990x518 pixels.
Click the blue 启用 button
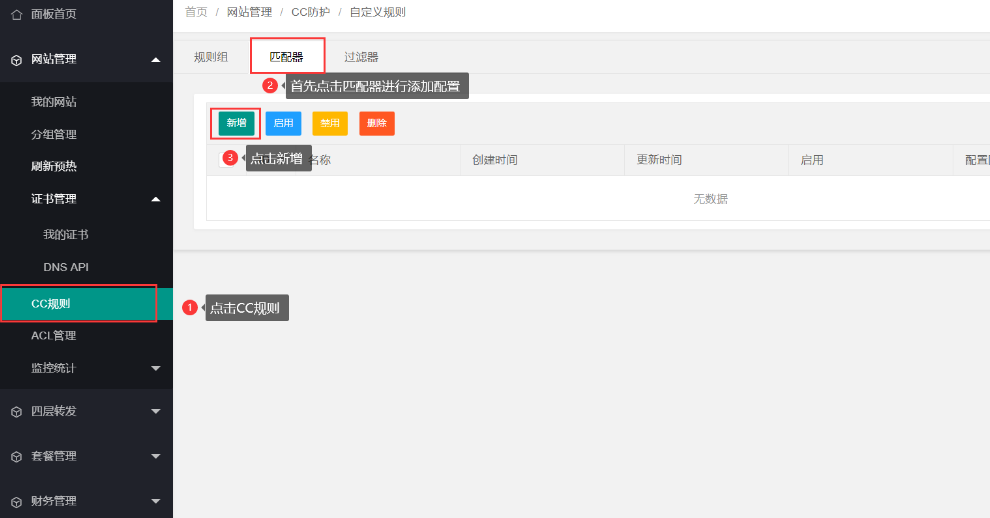point(283,123)
